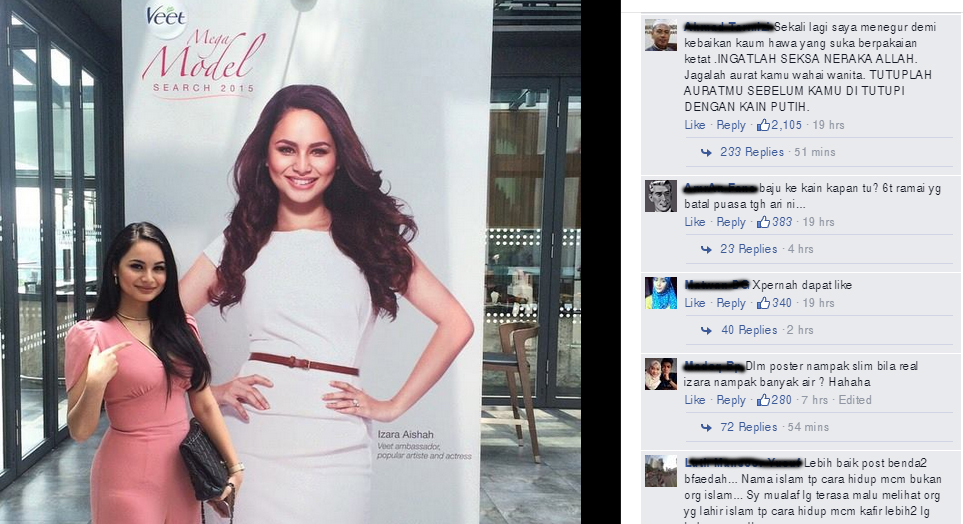This screenshot has height=524, width=963.
Task: Open profile picture of man in white cap
Action: [x=661, y=35]
